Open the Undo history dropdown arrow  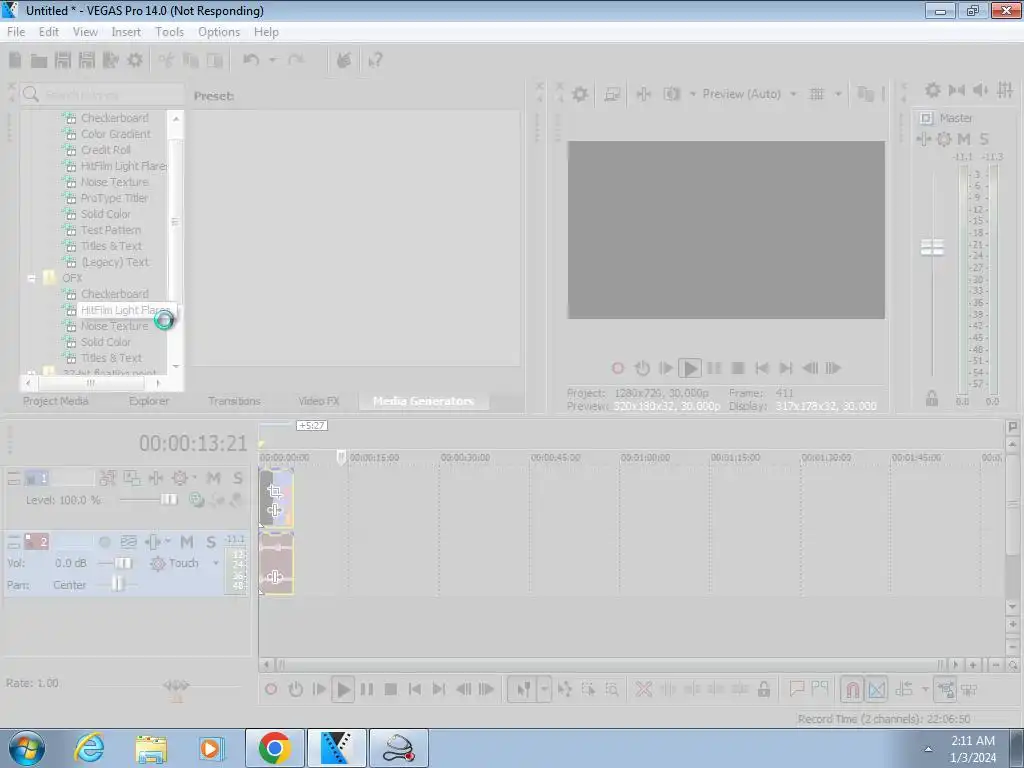273,60
